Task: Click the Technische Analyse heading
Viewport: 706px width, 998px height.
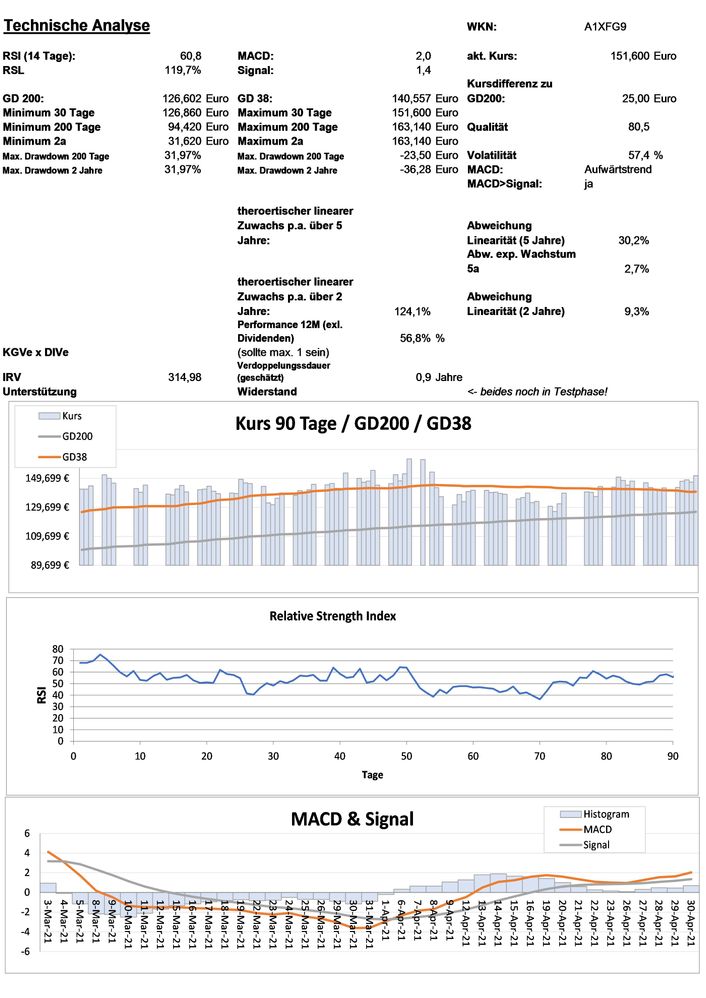Action: point(76,25)
